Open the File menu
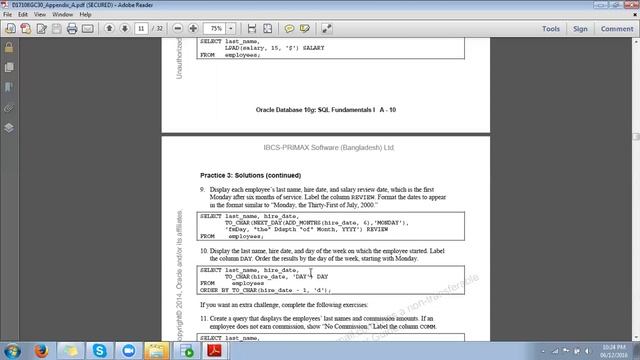The image size is (640, 360). click(7, 14)
